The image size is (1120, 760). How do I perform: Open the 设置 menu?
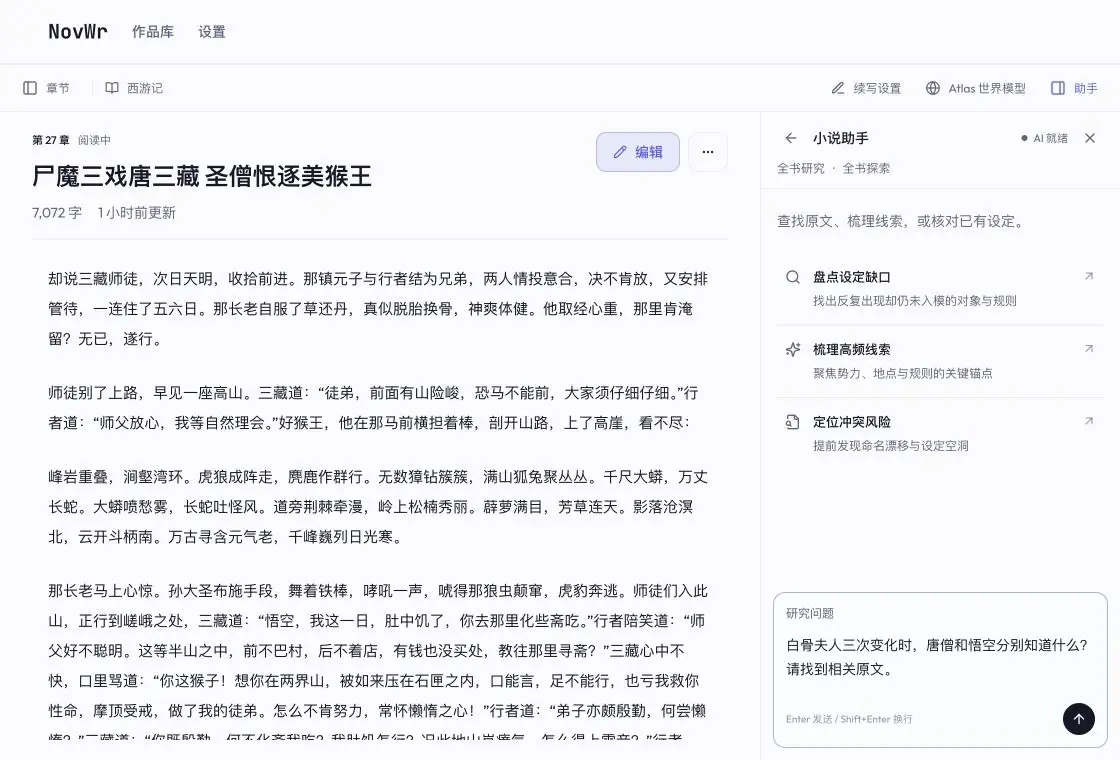click(211, 32)
